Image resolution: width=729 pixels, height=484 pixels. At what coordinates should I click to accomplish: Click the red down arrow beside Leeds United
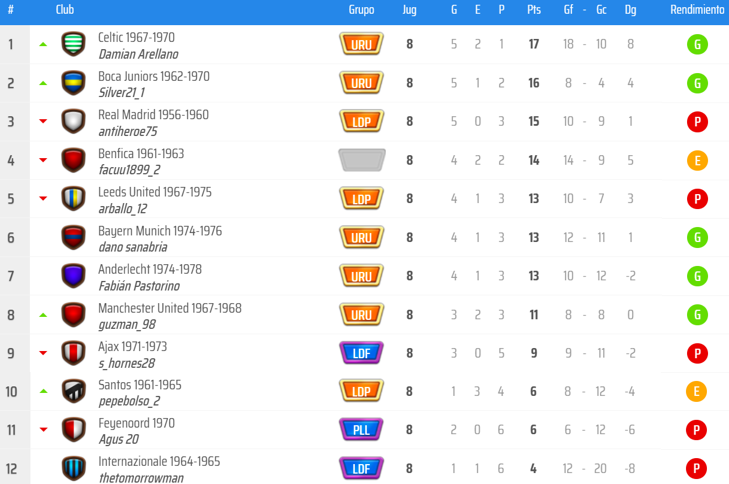coord(43,199)
